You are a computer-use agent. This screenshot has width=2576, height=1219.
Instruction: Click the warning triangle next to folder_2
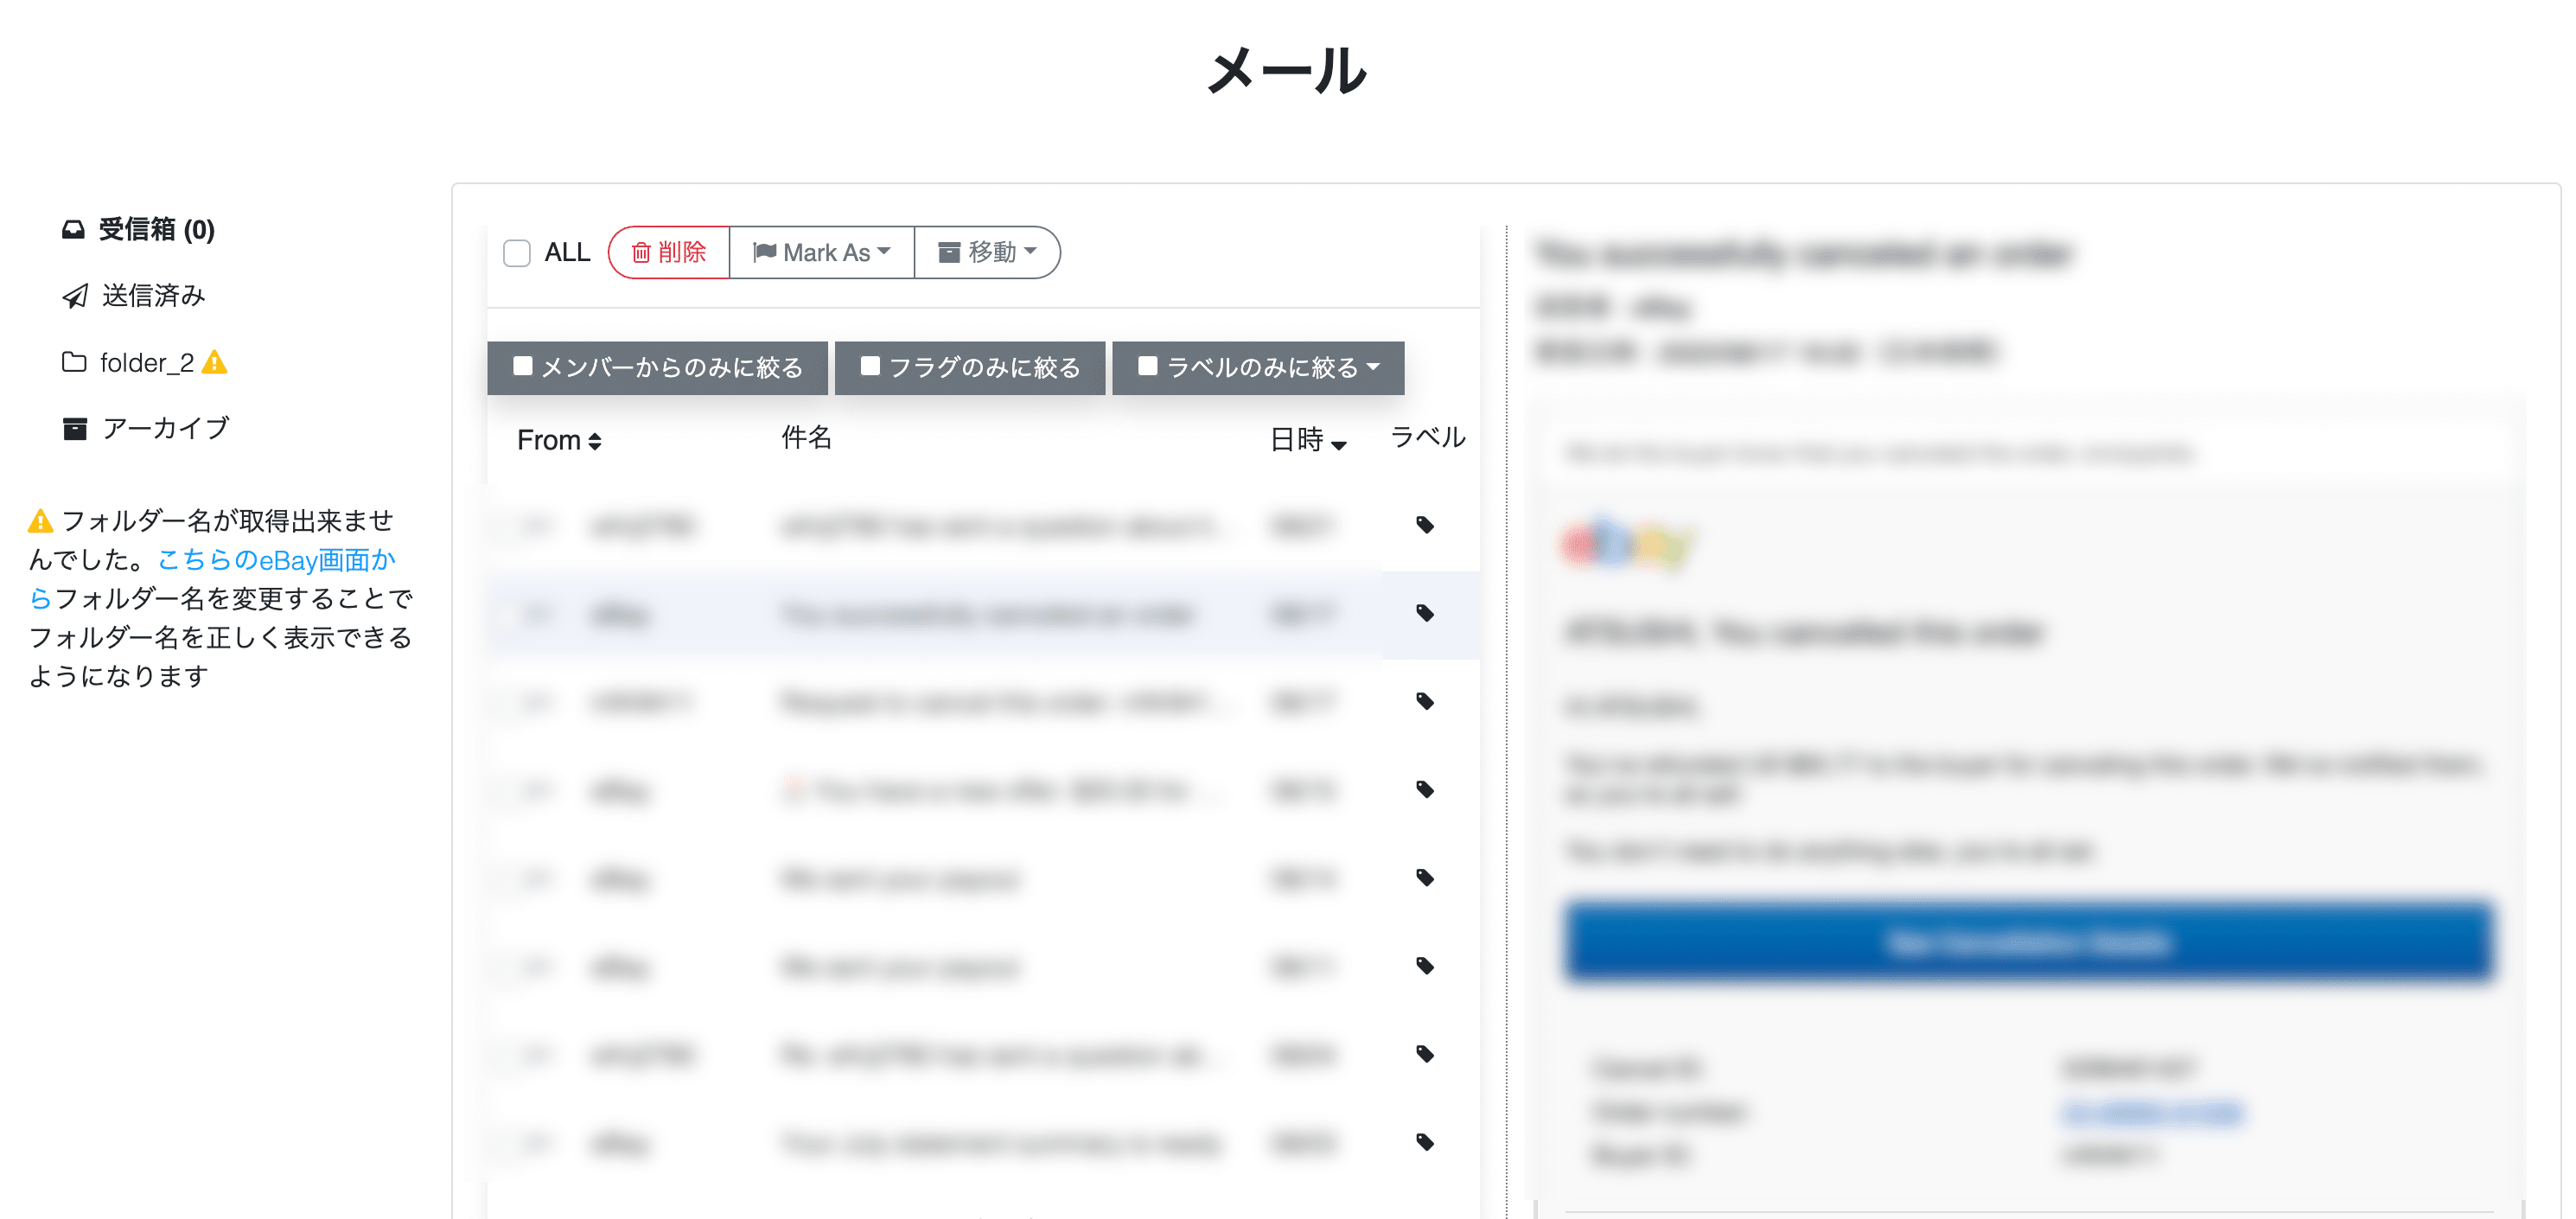point(215,362)
